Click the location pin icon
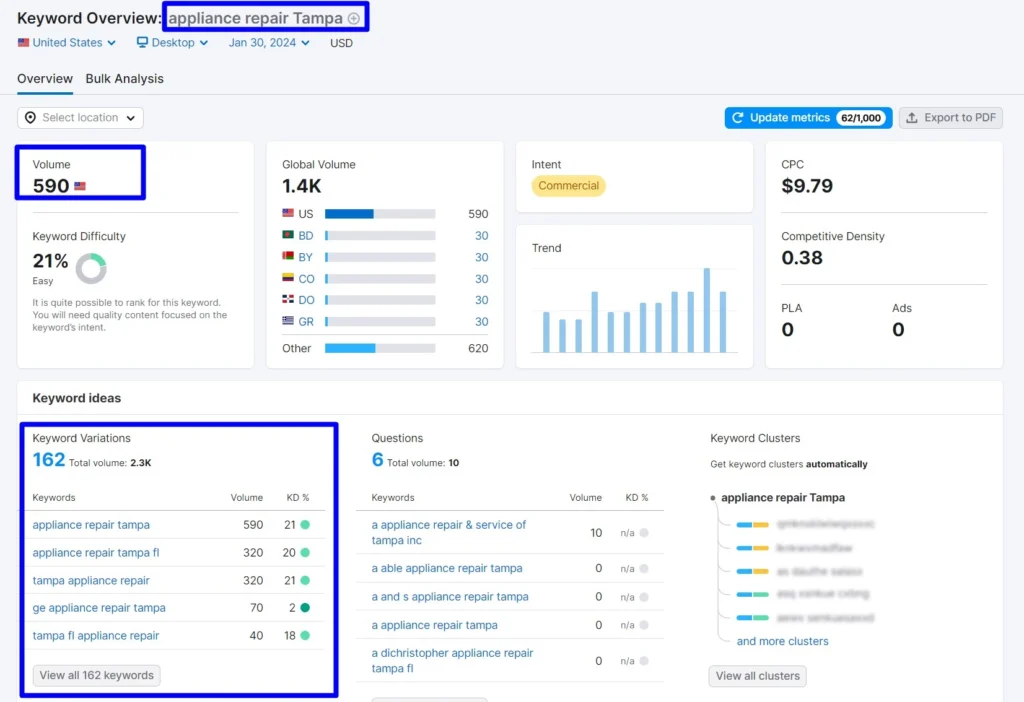 (x=30, y=118)
